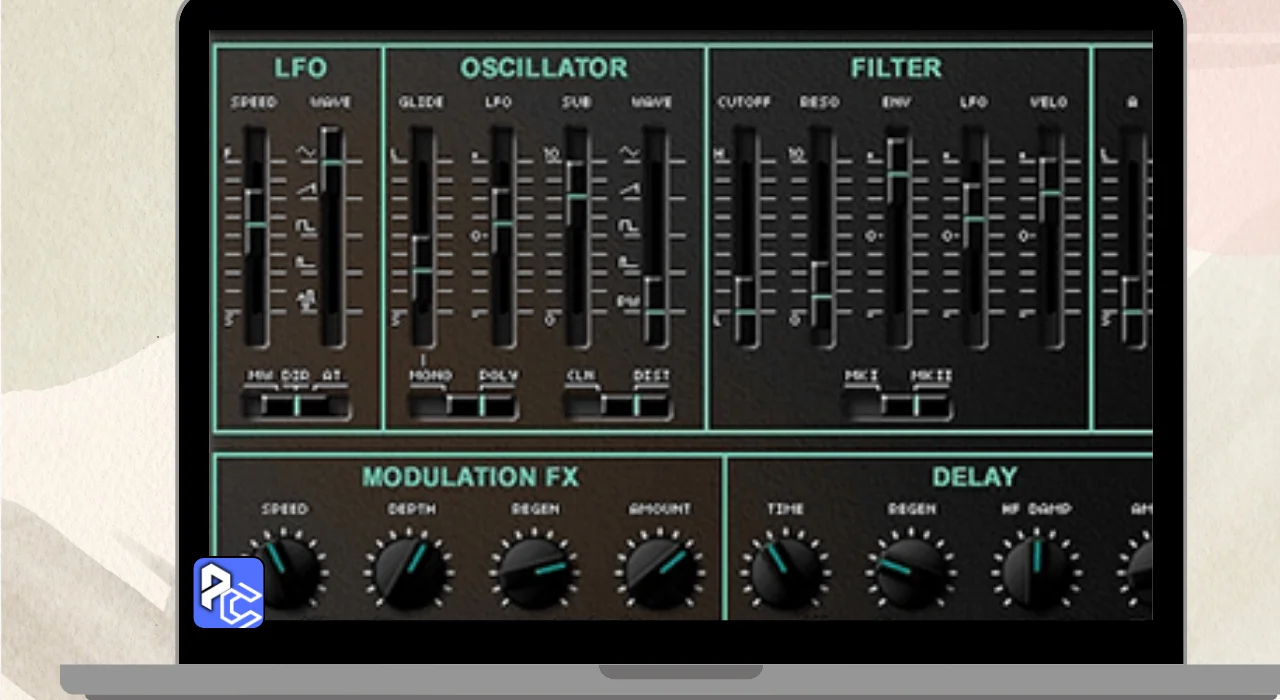Click the Delay Regen knob
Viewport: 1280px width, 700px height.
pyautogui.click(x=912, y=571)
